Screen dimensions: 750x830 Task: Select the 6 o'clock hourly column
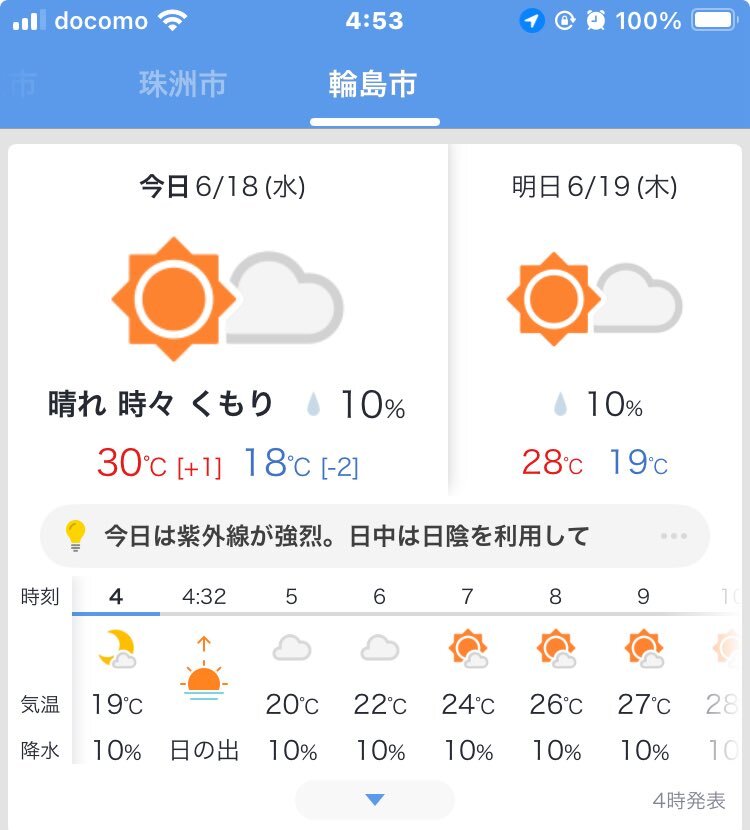(x=379, y=672)
